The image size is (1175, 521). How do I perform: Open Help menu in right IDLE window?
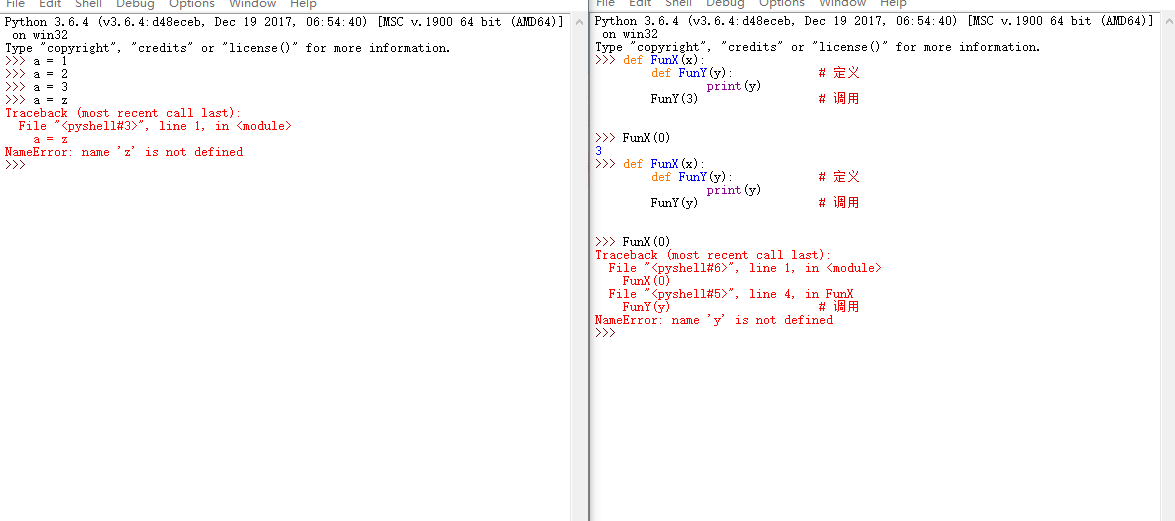(x=893, y=4)
